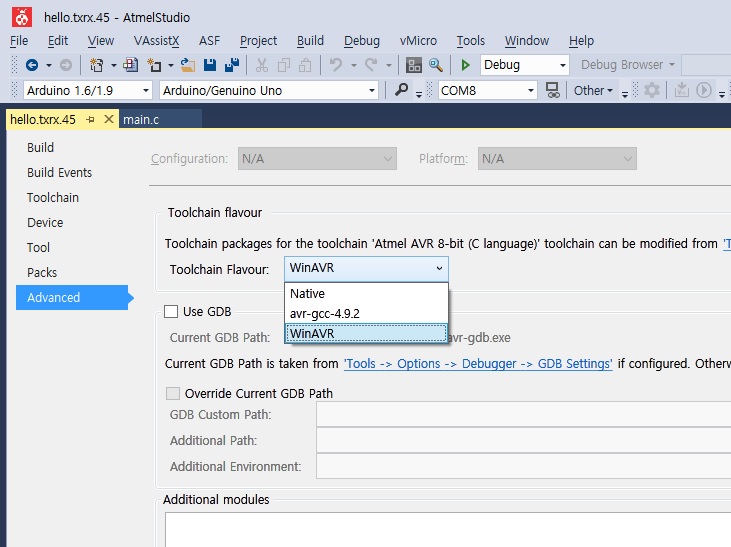Open the Help menu

point(581,41)
